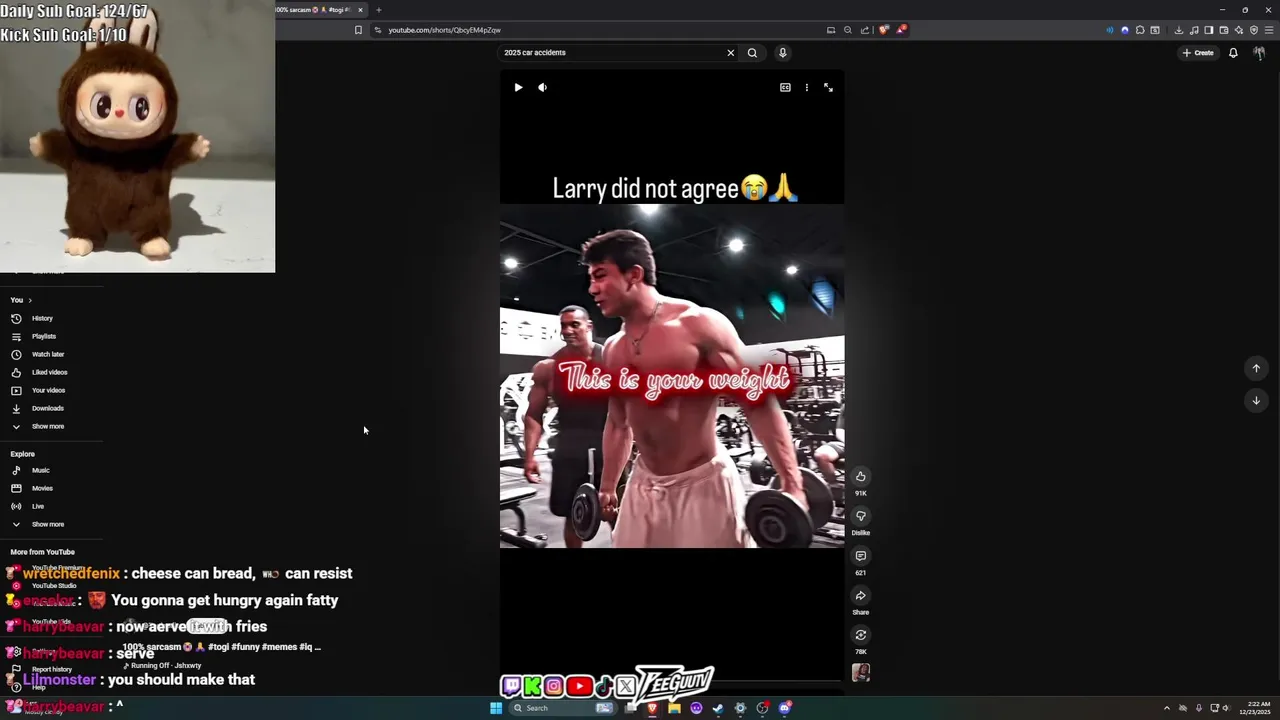Click the browser address bar URL
The height and width of the screenshot is (720, 1280).
445,30
